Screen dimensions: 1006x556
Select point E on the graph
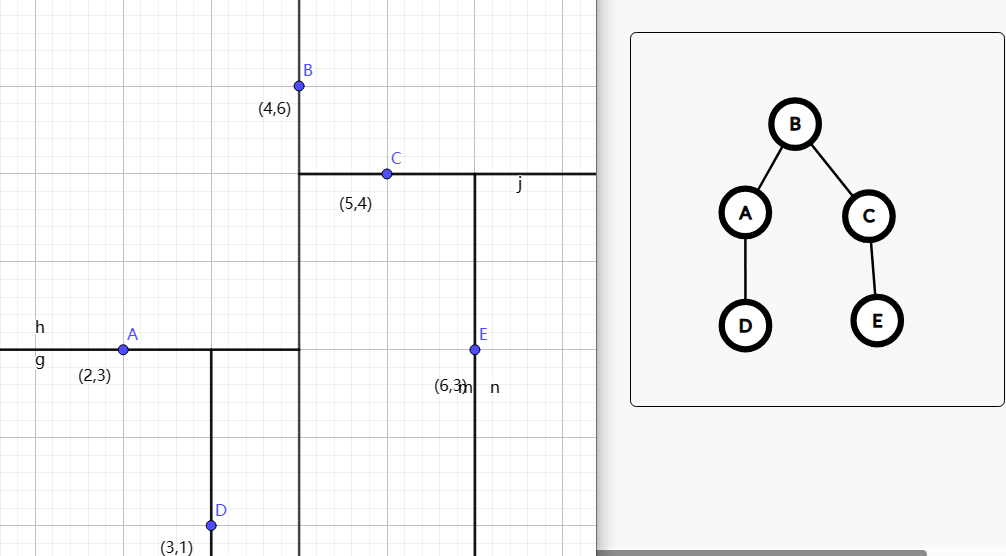tap(475, 350)
